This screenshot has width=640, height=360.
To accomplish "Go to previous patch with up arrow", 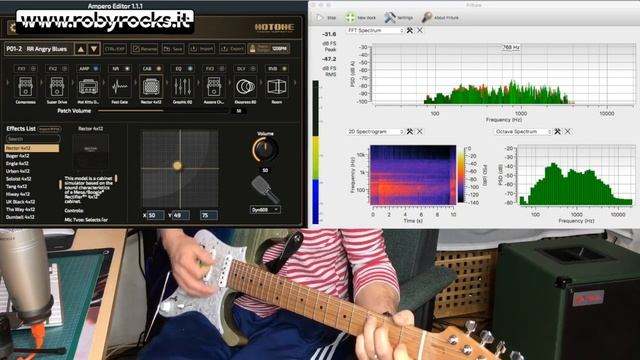I will (80, 49).
